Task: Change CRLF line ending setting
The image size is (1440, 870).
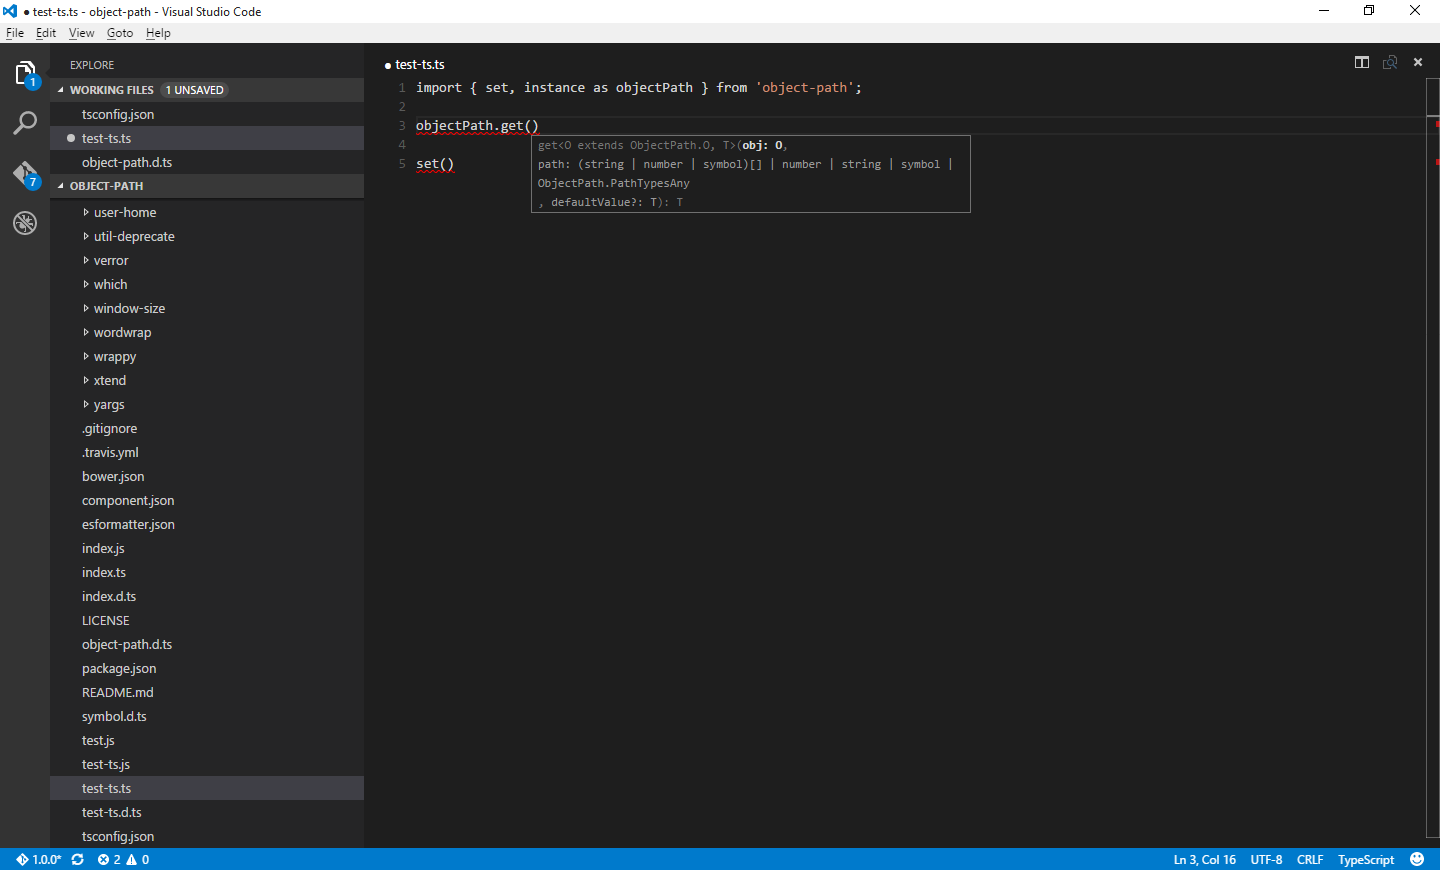Action: (1310, 859)
